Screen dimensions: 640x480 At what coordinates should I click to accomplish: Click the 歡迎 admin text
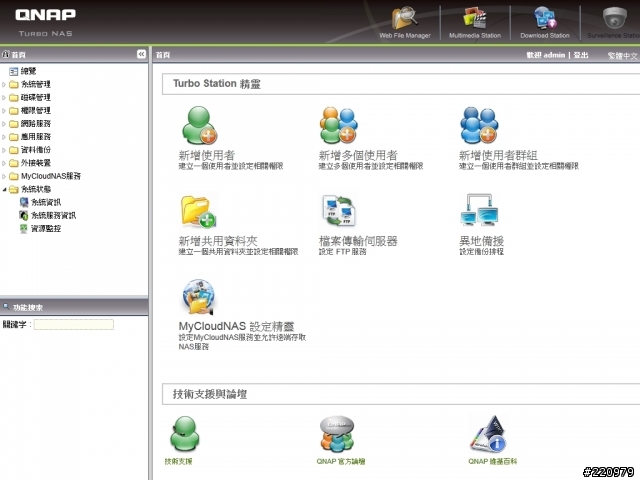coord(546,55)
